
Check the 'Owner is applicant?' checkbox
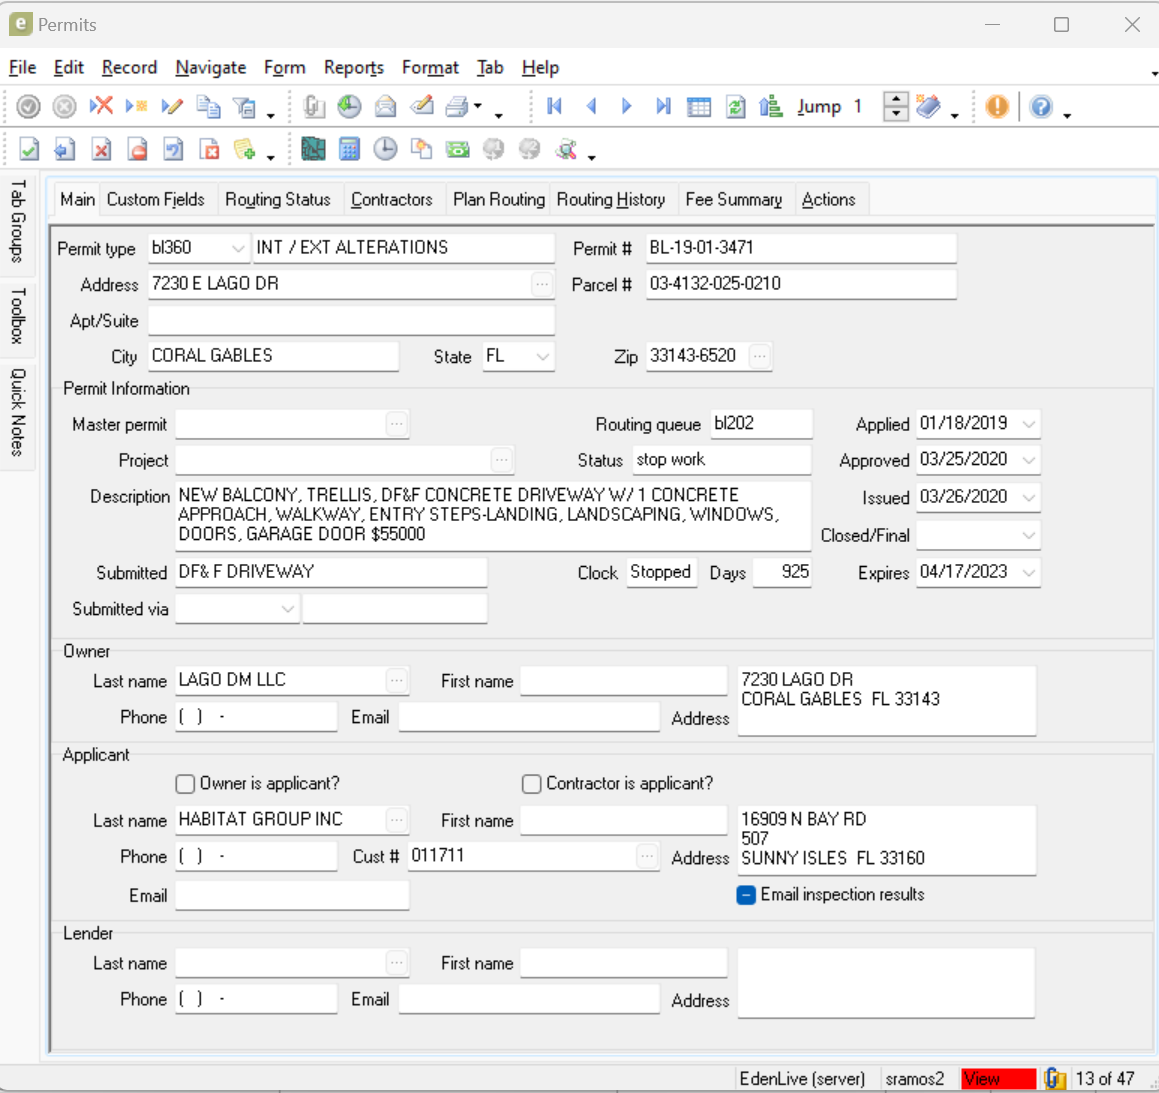tap(185, 783)
